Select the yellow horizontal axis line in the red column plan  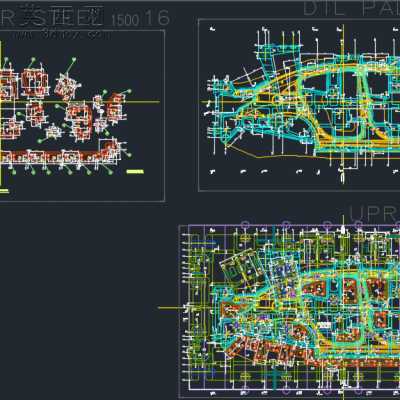coord(80,102)
